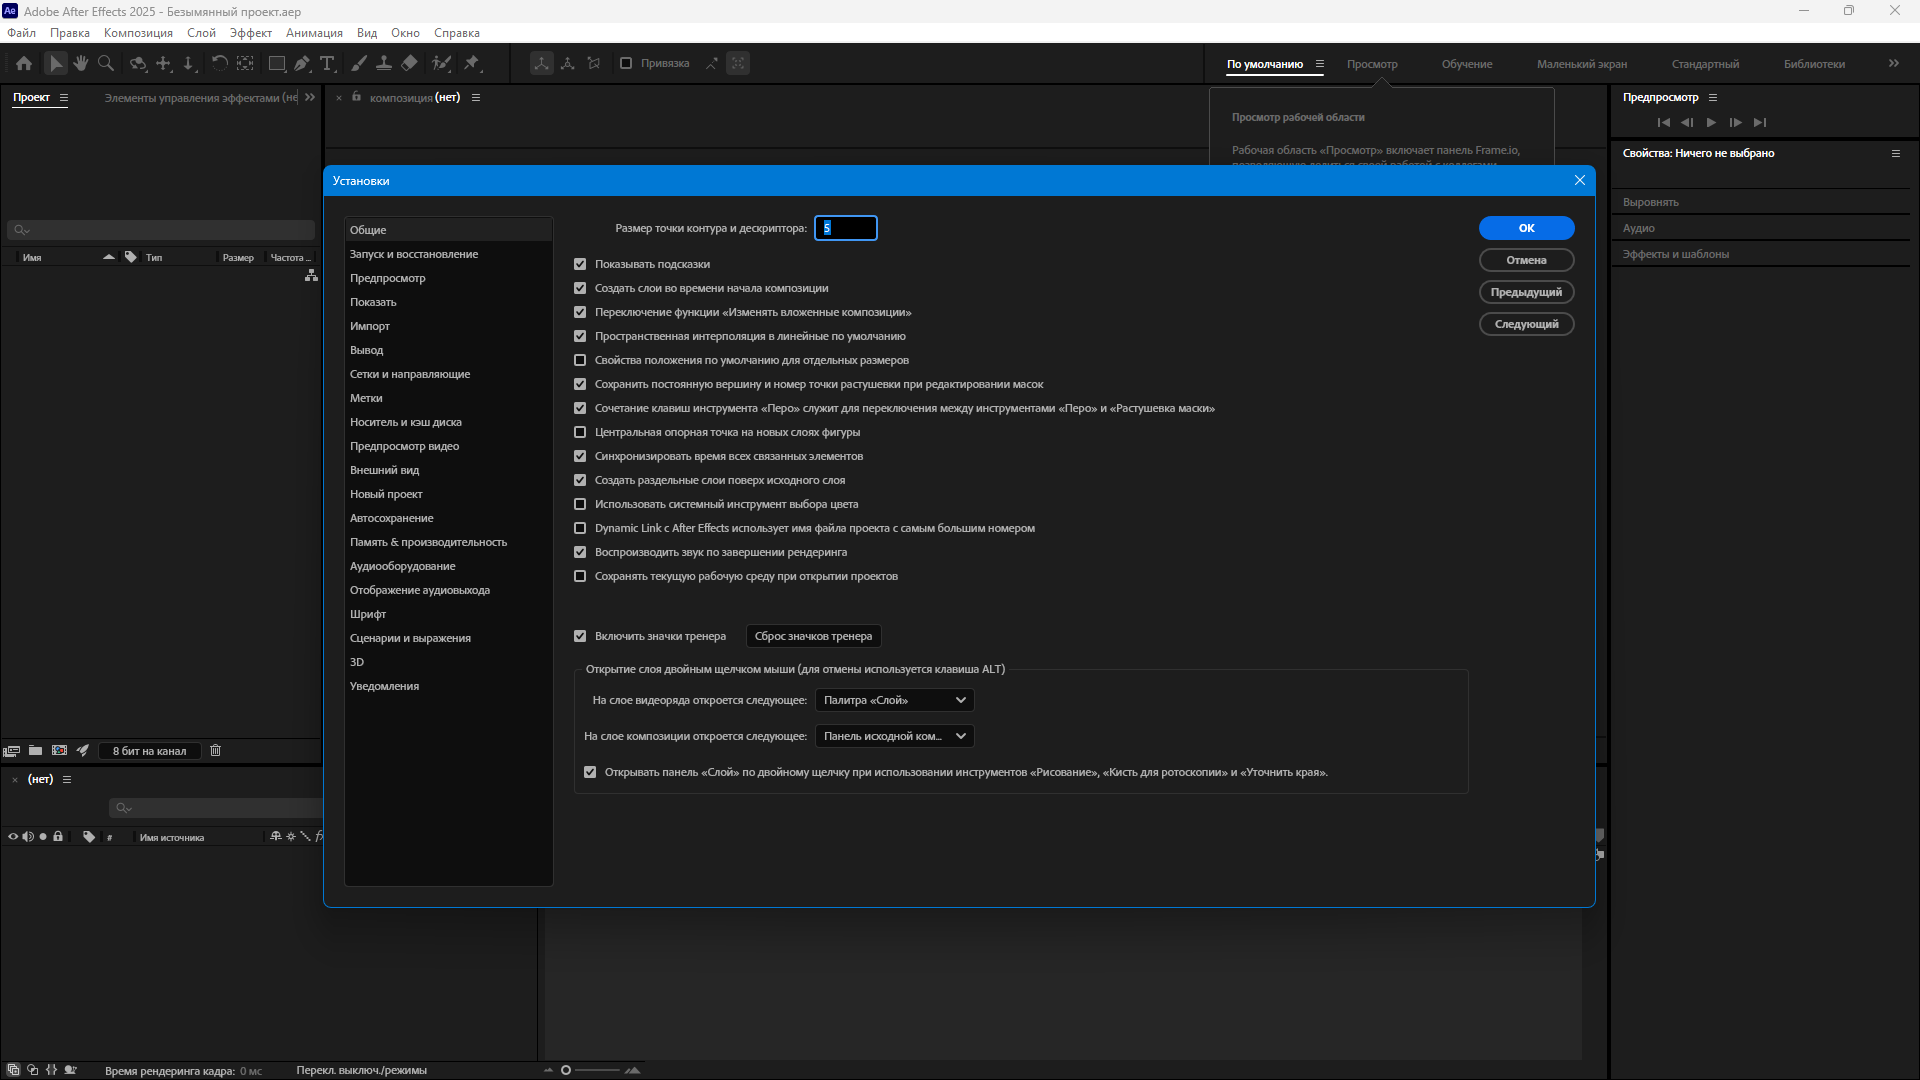This screenshot has height=1080, width=1920.
Task: Select the Selection arrow tool
Action: [56, 63]
